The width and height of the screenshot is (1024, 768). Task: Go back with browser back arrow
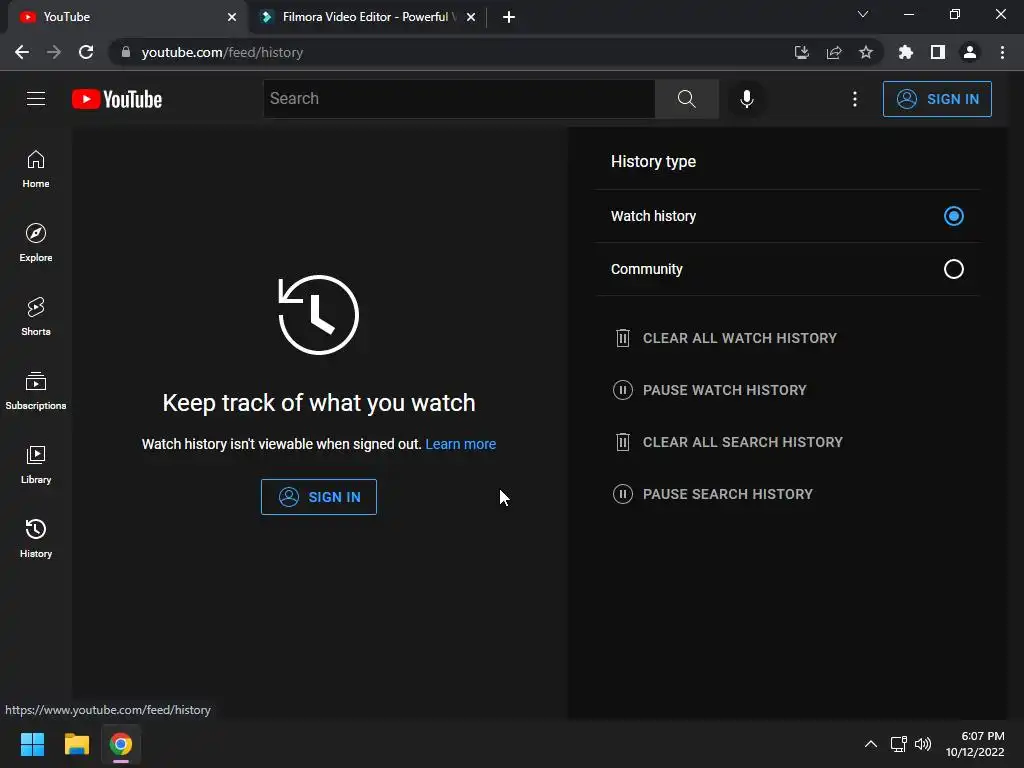[x=22, y=52]
